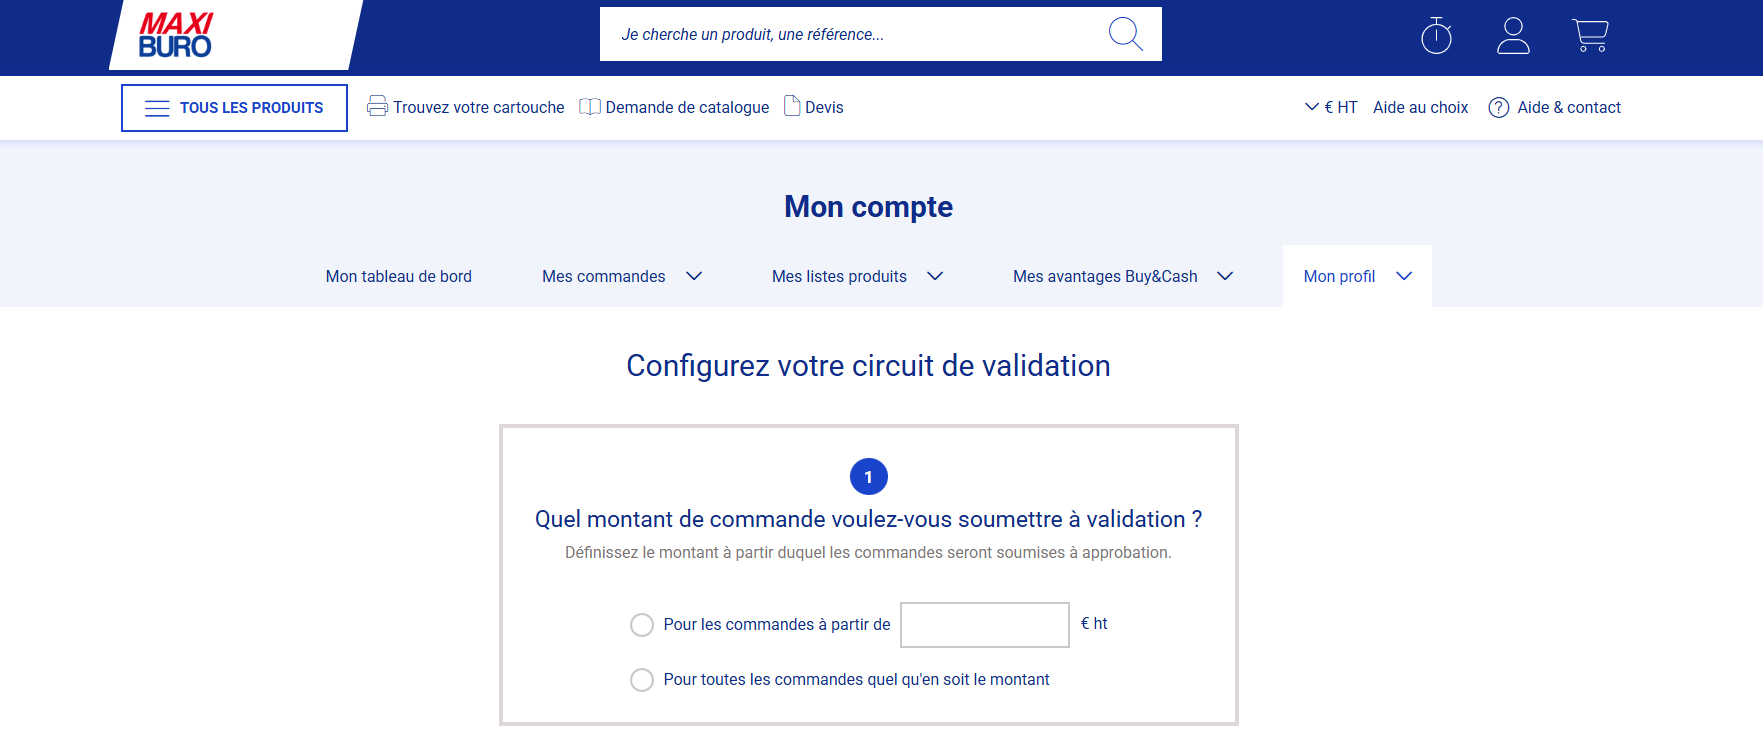Click the Devis document icon
The height and width of the screenshot is (752, 1763).
coord(792,106)
